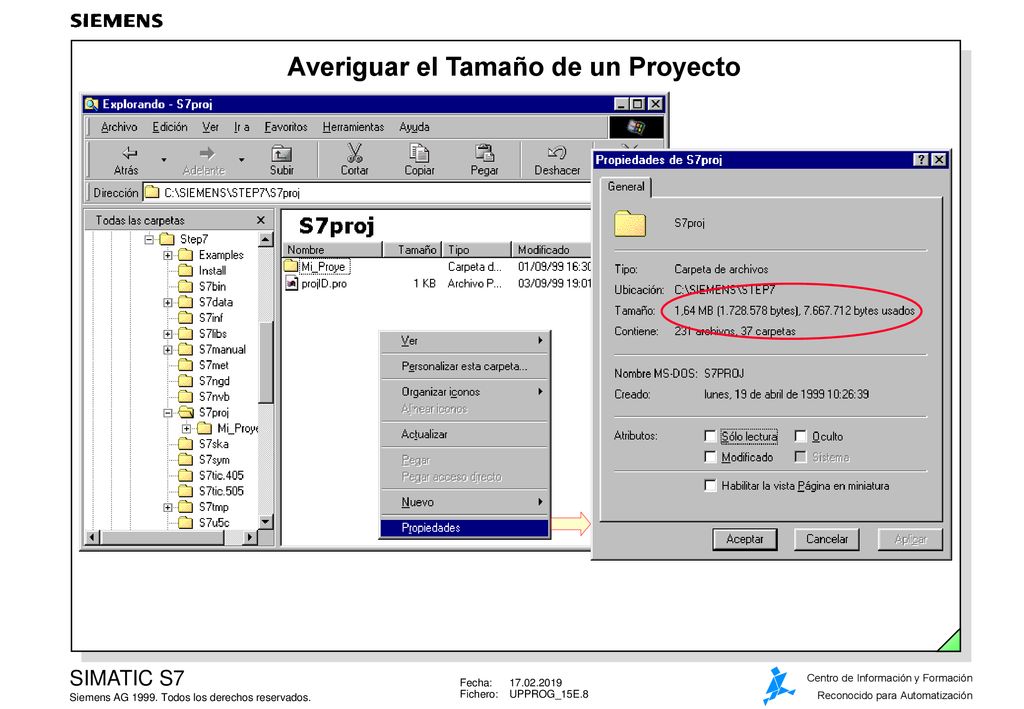Viewport: 1024px width, 709px height.
Task: Open the Herramientas menu
Action: click(x=353, y=127)
